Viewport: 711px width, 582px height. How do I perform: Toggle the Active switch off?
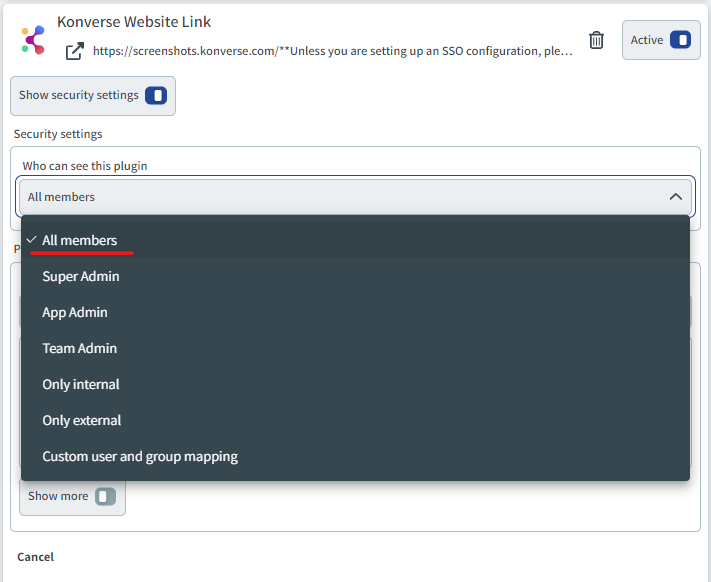coord(680,40)
